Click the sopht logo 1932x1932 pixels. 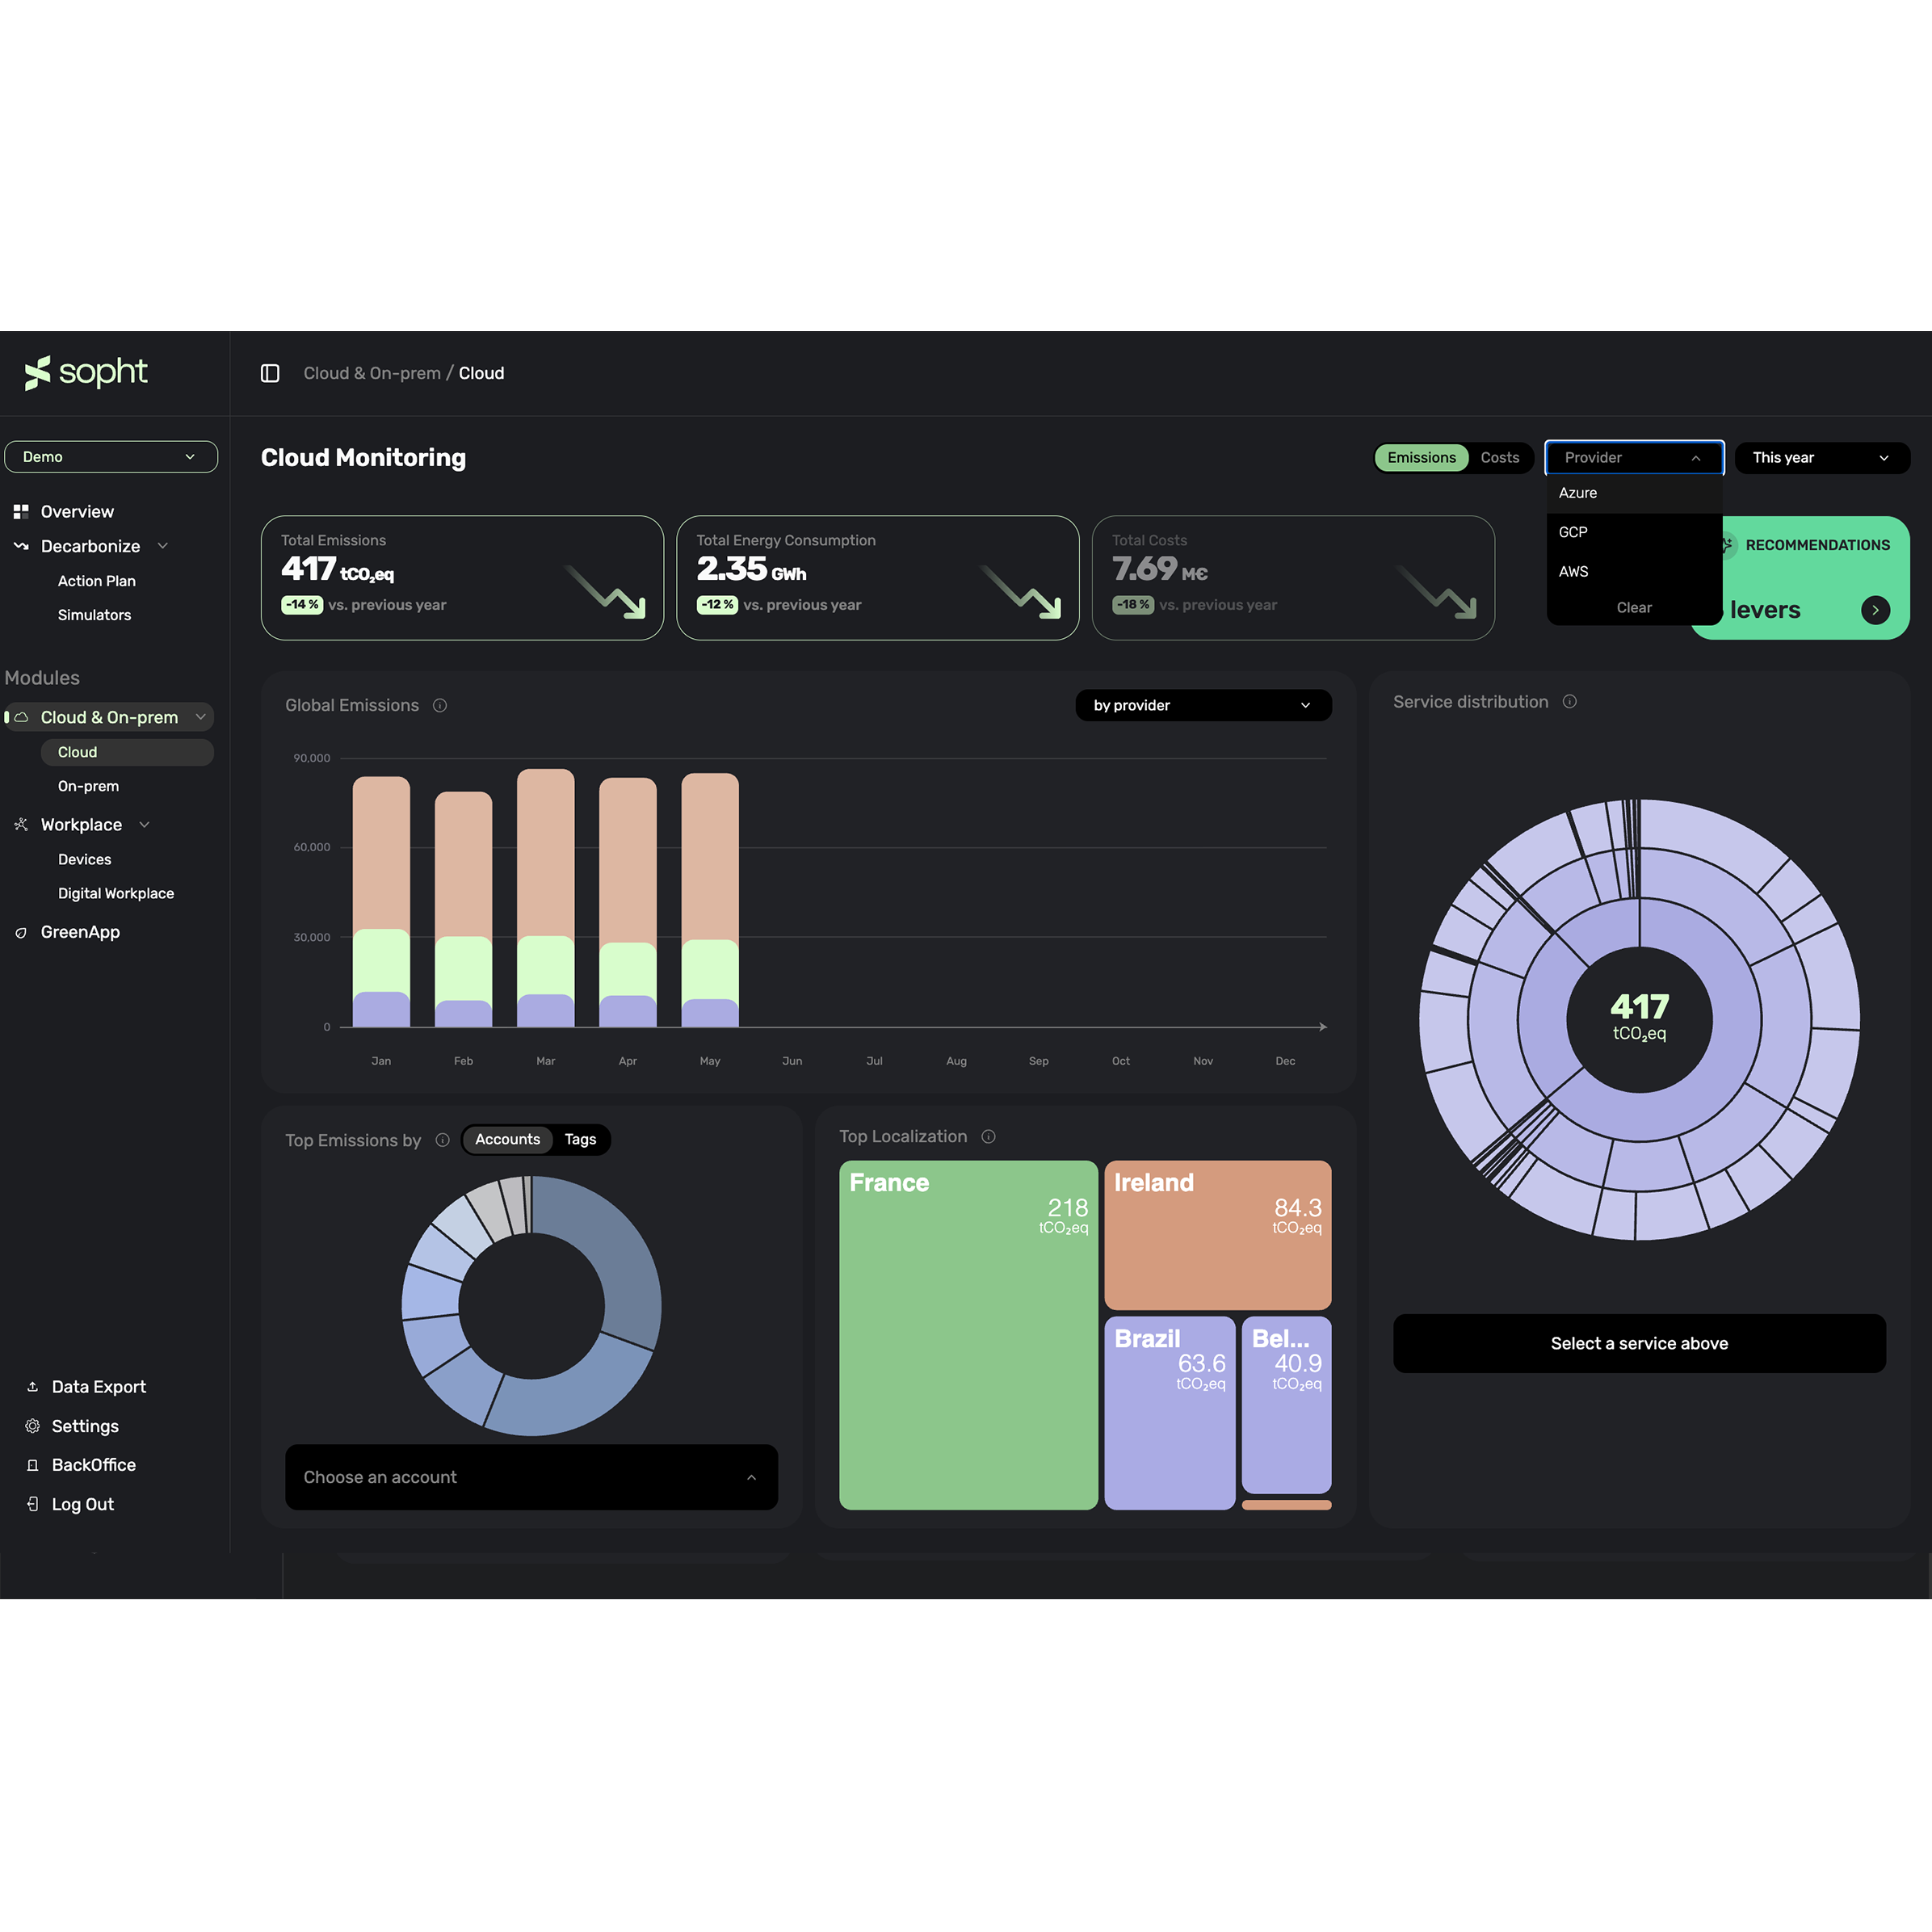tap(86, 372)
